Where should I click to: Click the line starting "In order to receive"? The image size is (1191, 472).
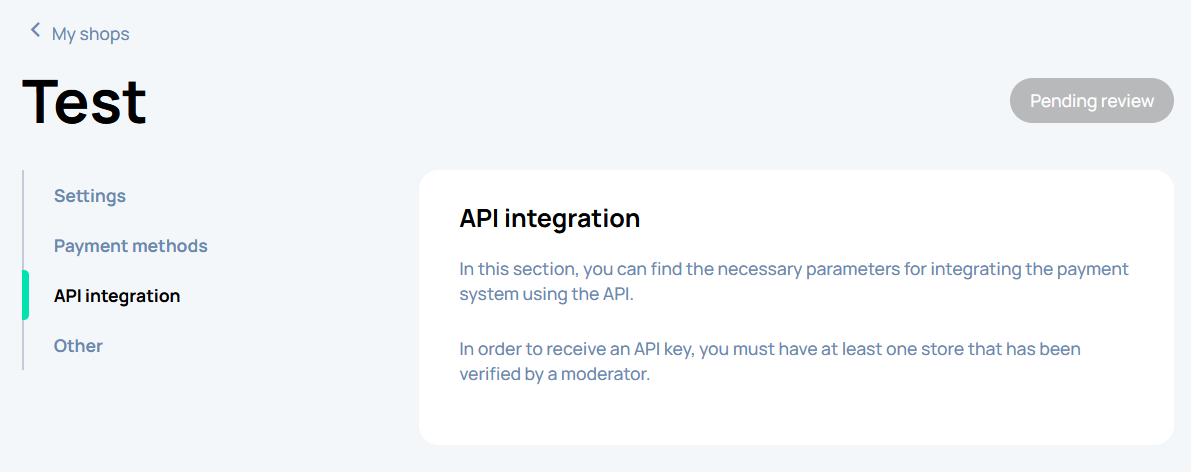[769, 349]
